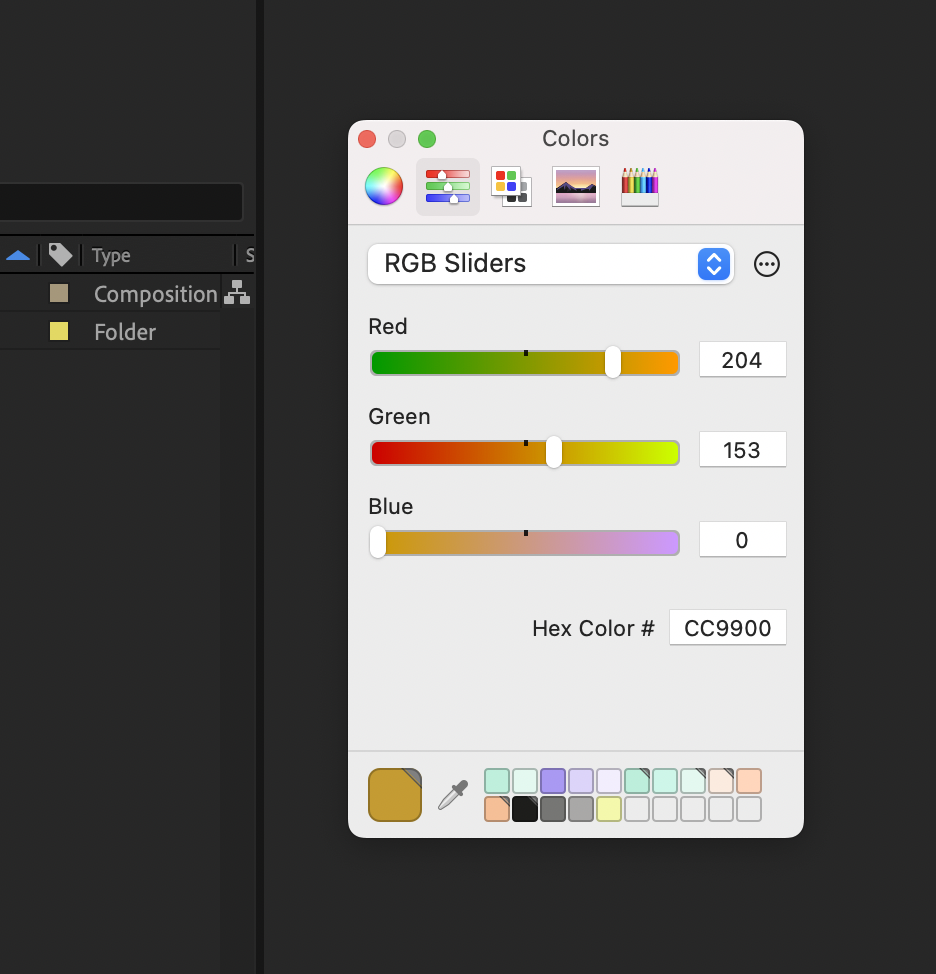This screenshot has width=936, height=974.
Task: Select the purple swatch in the palette
Action: [x=552, y=781]
